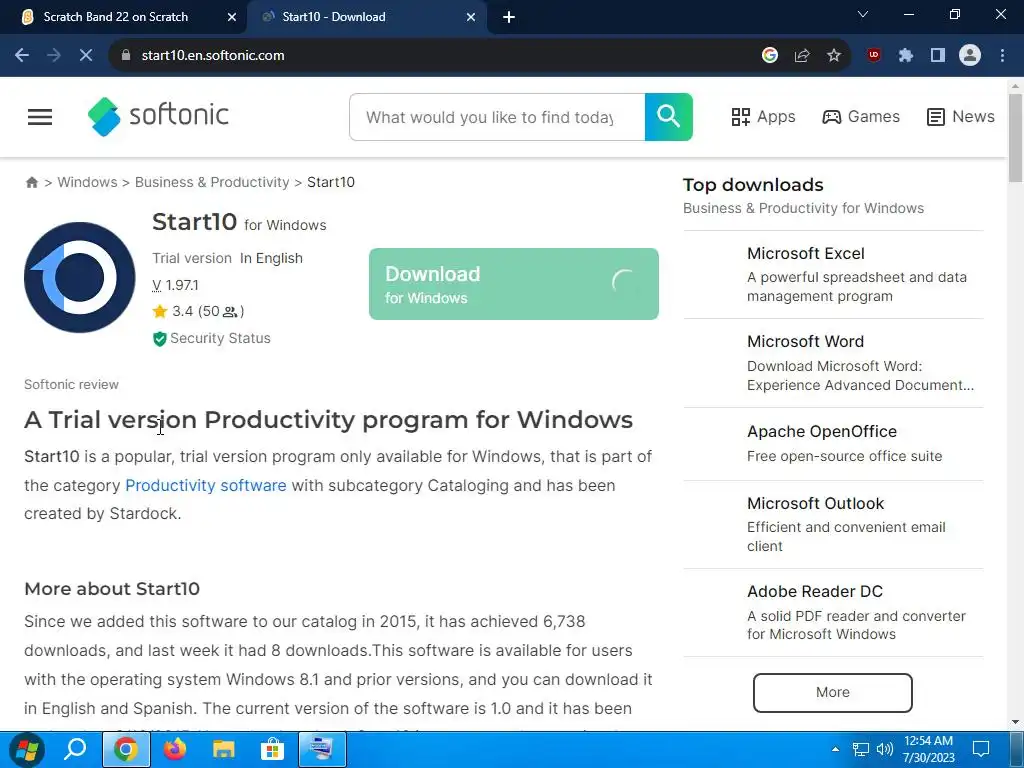Click the More button
Image resolution: width=1024 pixels, height=768 pixels.
833,692
